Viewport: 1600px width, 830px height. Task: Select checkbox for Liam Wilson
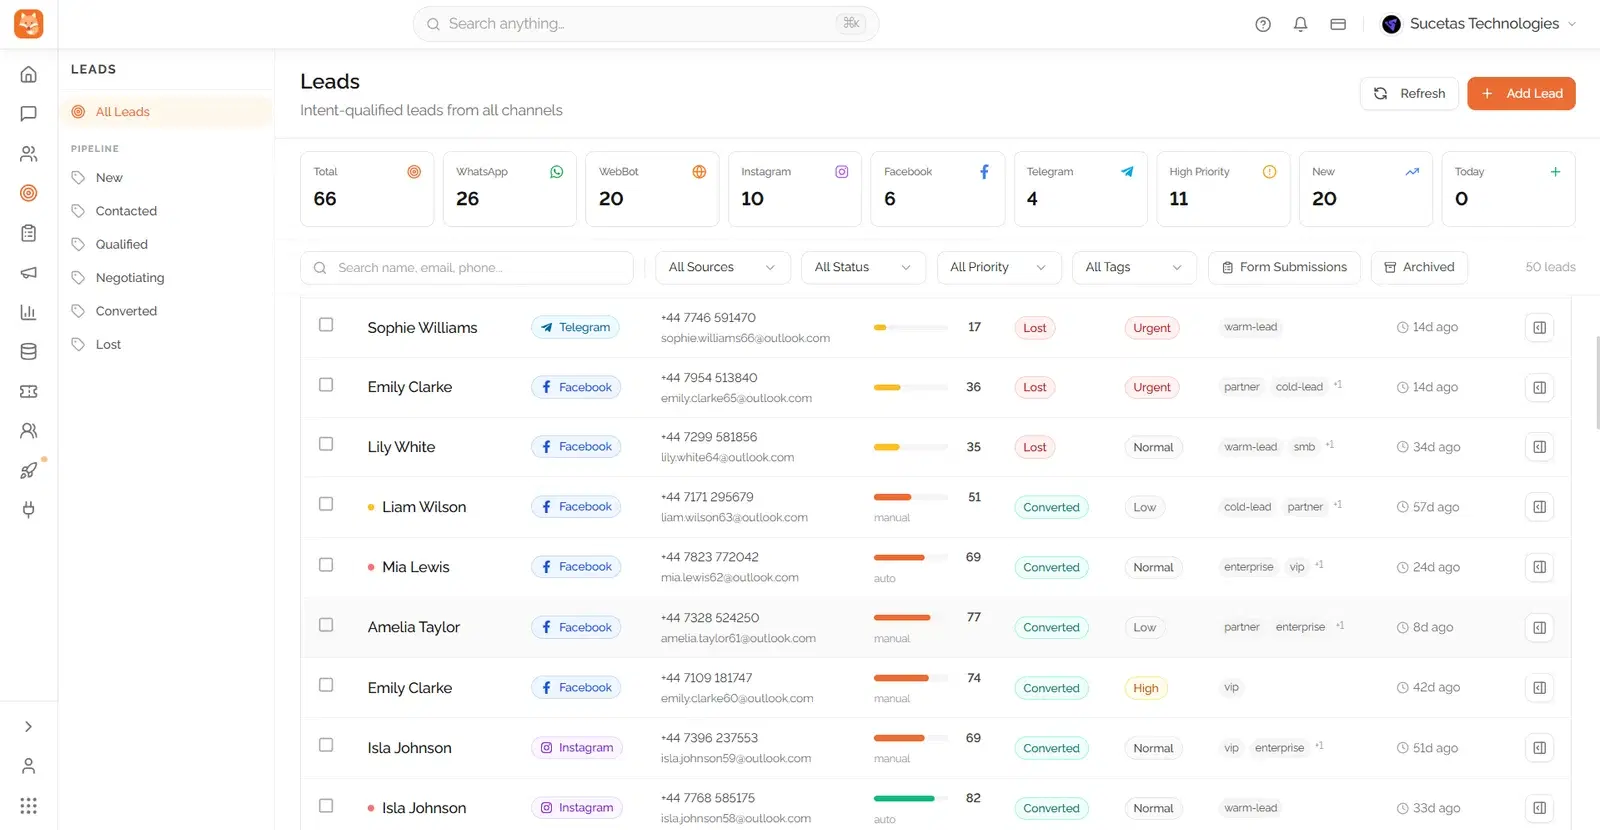(x=326, y=504)
